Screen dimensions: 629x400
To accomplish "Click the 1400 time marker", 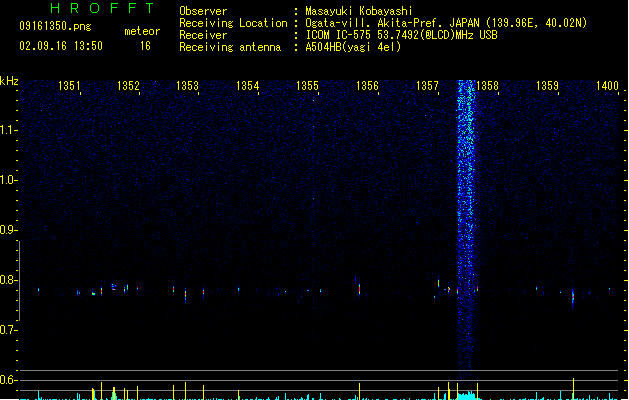I will (x=607, y=86).
